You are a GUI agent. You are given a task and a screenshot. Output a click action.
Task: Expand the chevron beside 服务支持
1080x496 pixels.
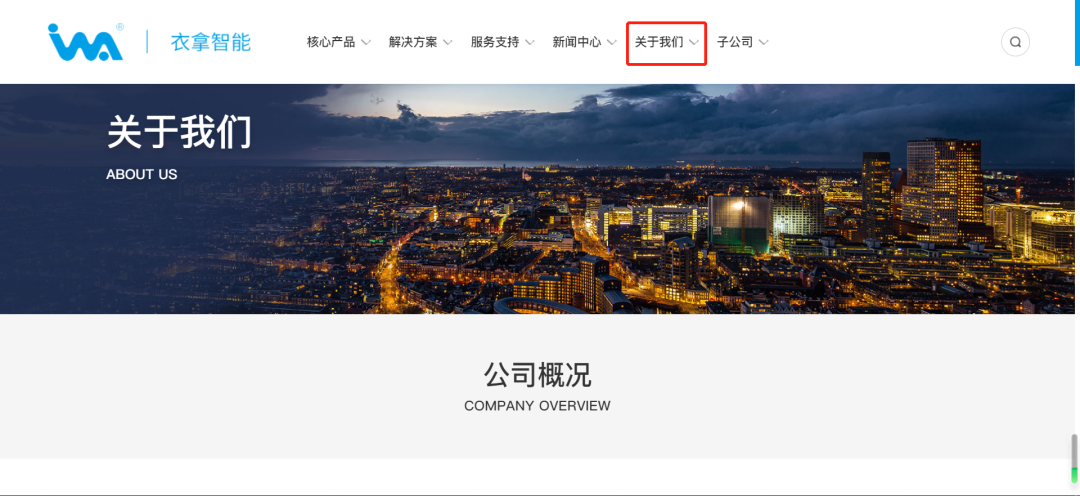[x=530, y=43]
